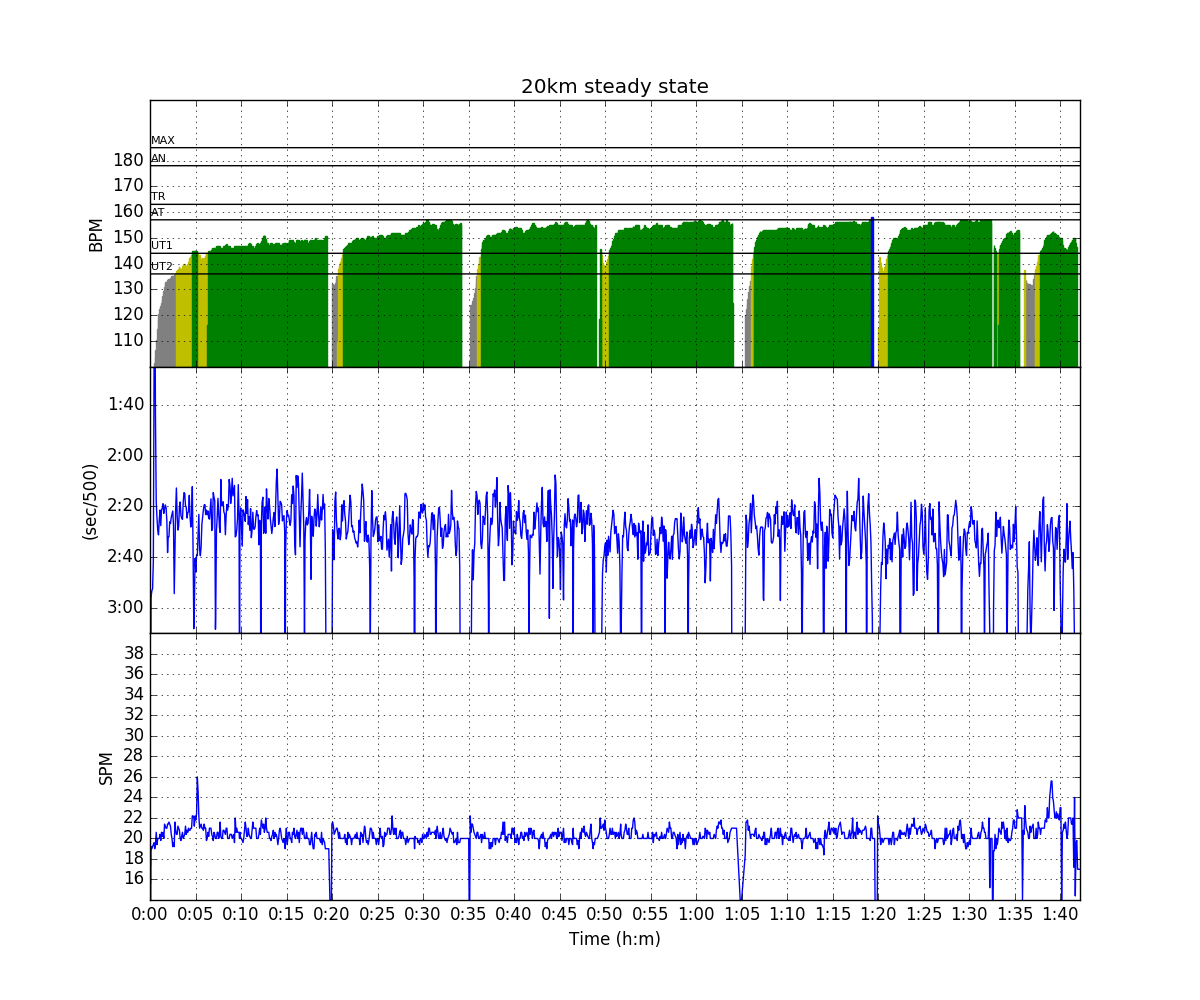1200x1000 pixels.
Task: Select the AT zone label
Action: [x=158, y=213]
